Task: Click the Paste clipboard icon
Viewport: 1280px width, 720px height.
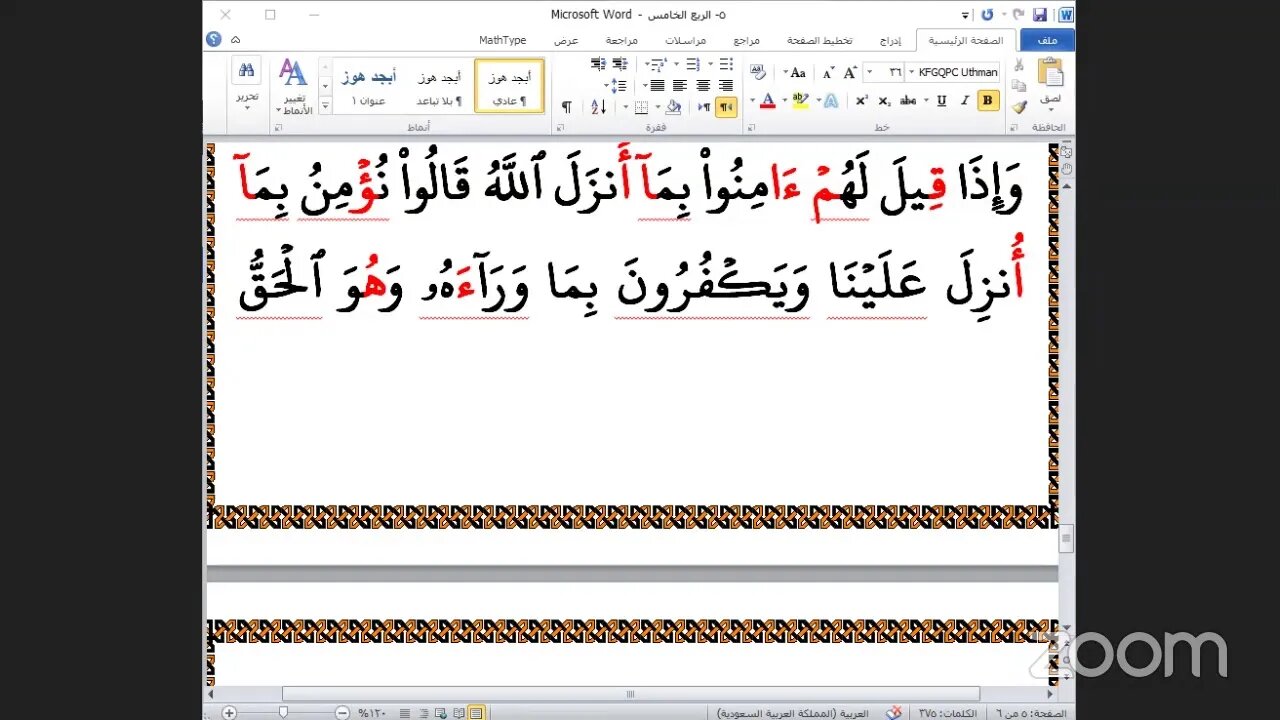Action: [x=1050, y=73]
